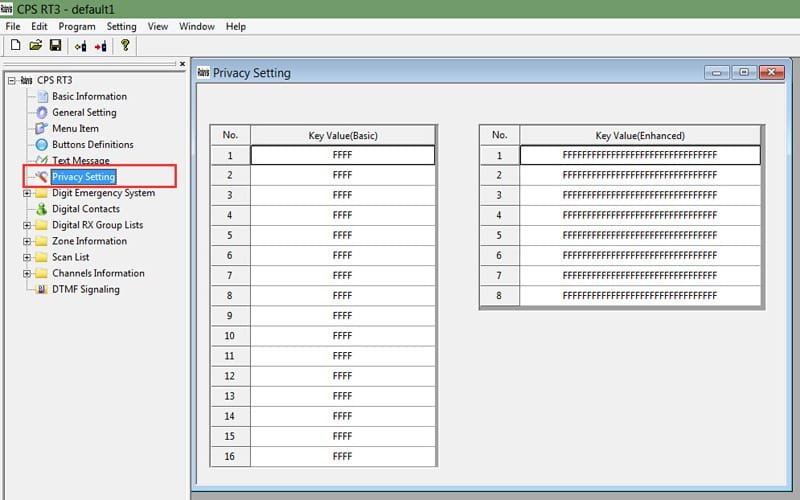Click the New file toolbar icon
The image size is (800, 500).
pyautogui.click(x=15, y=45)
